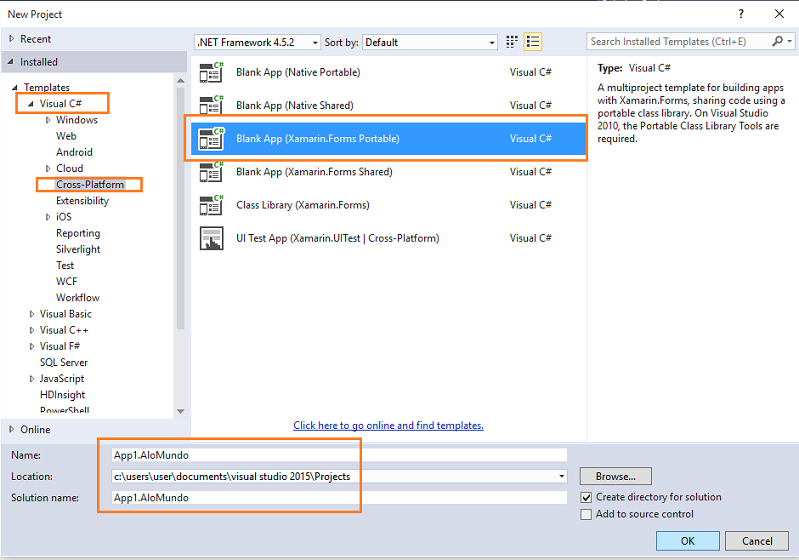This screenshot has width=799, height=560.
Task: Open the Sort by Default dropdown
Action: pyautogui.click(x=430, y=42)
